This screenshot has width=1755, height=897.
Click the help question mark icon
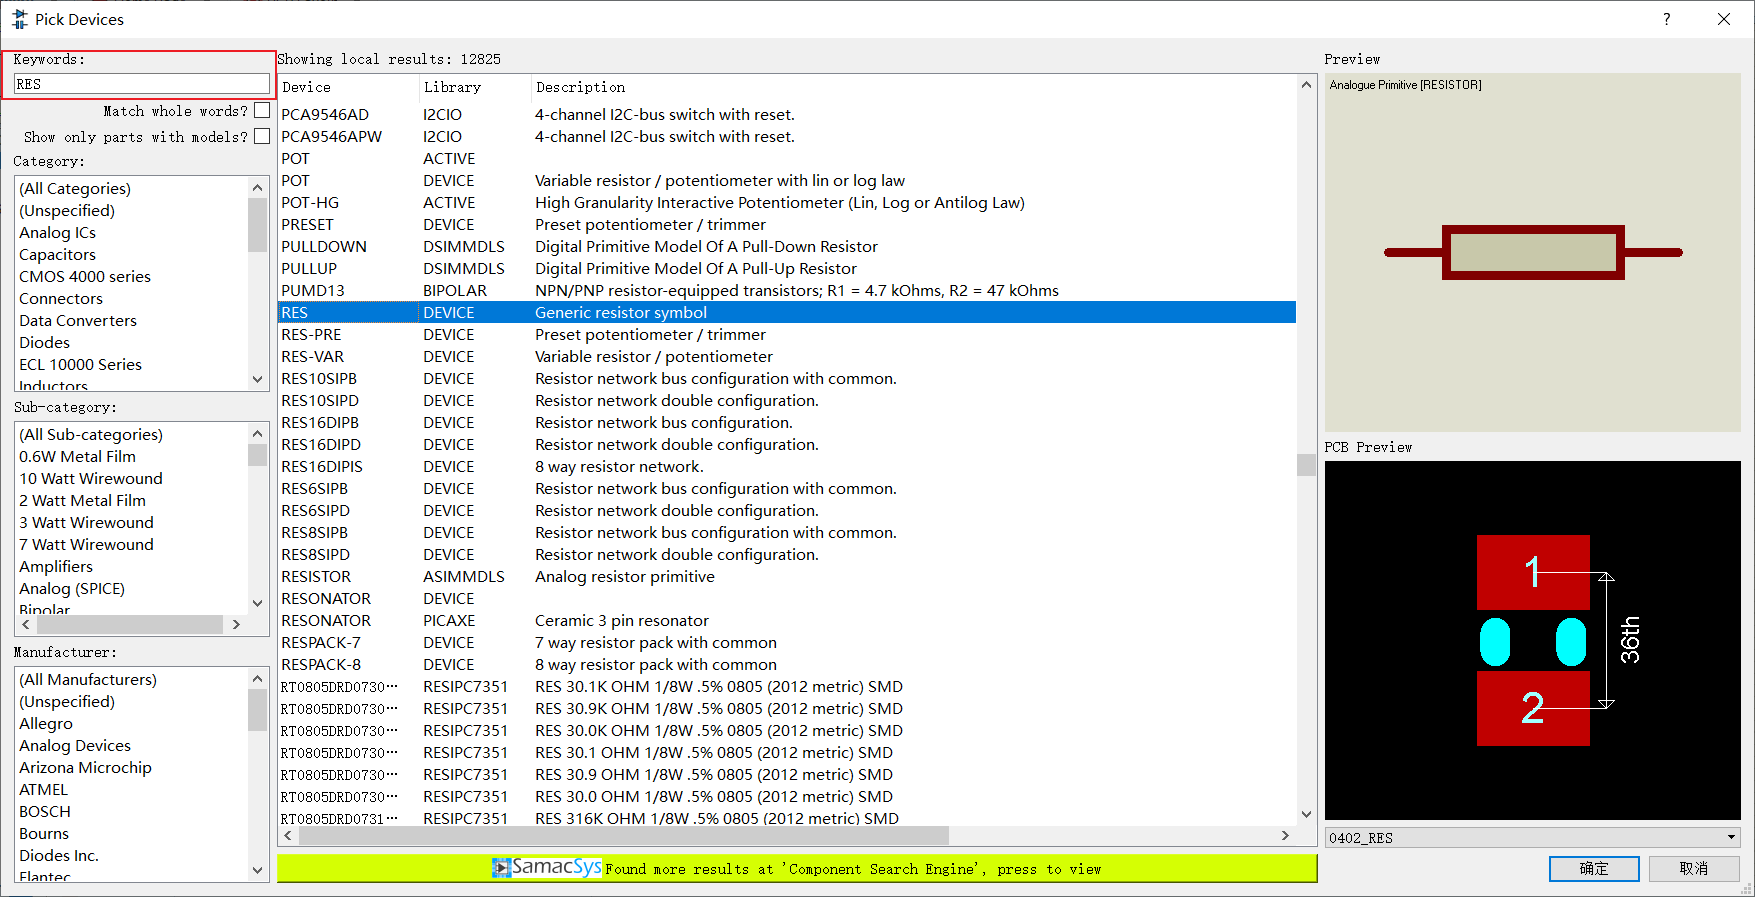coord(1666,19)
